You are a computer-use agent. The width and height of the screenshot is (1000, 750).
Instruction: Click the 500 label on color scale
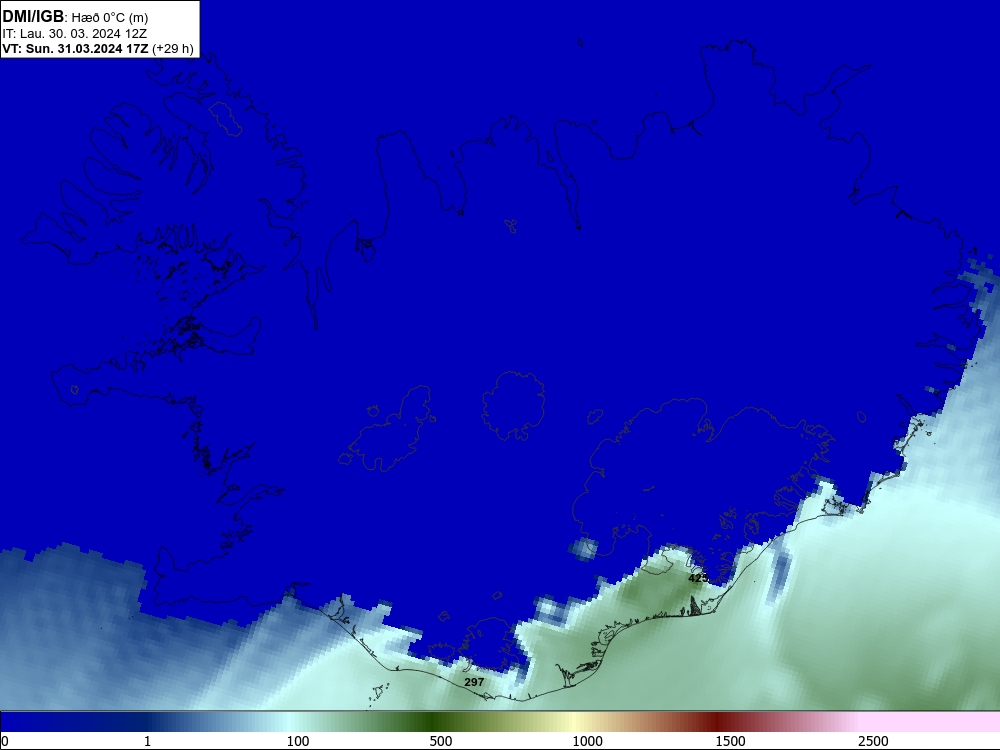pyautogui.click(x=441, y=741)
